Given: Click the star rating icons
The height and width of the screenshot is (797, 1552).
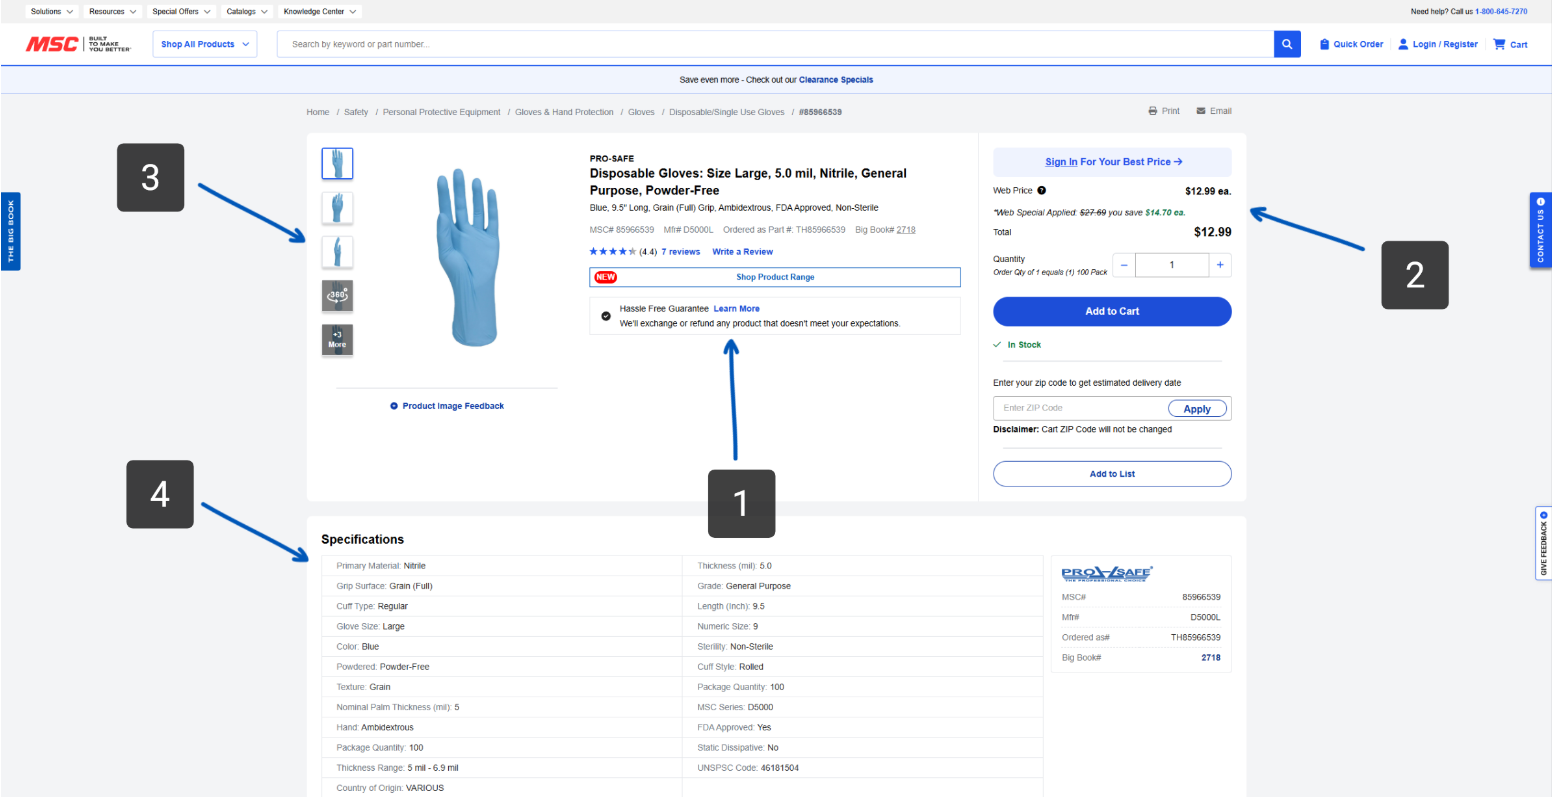Looking at the screenshot, I should (x=613, y=252).
